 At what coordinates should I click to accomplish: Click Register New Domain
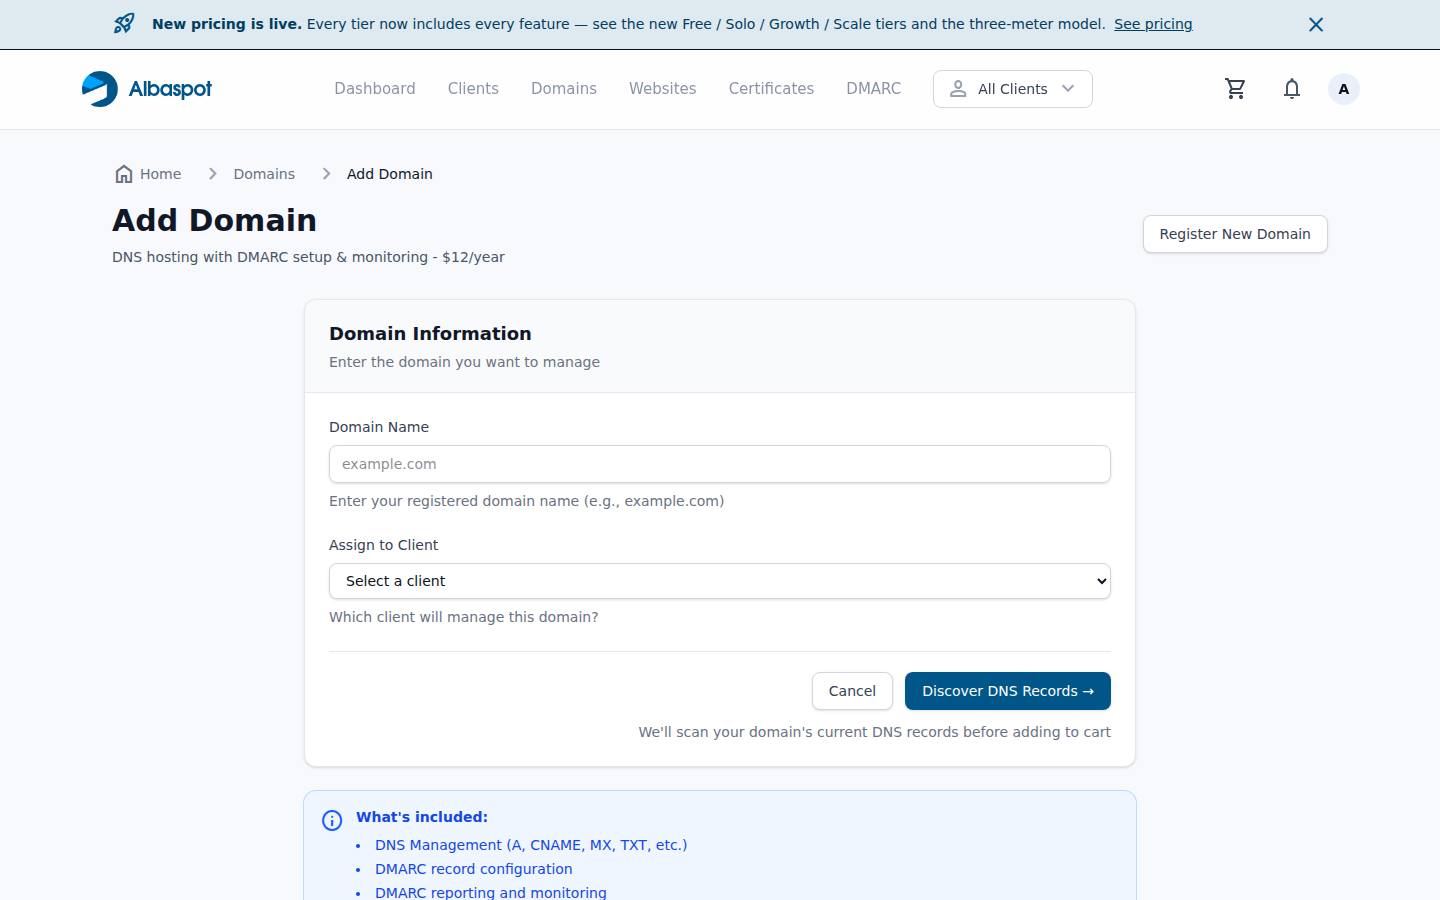pyautogui.click(x=1235, y=234)
